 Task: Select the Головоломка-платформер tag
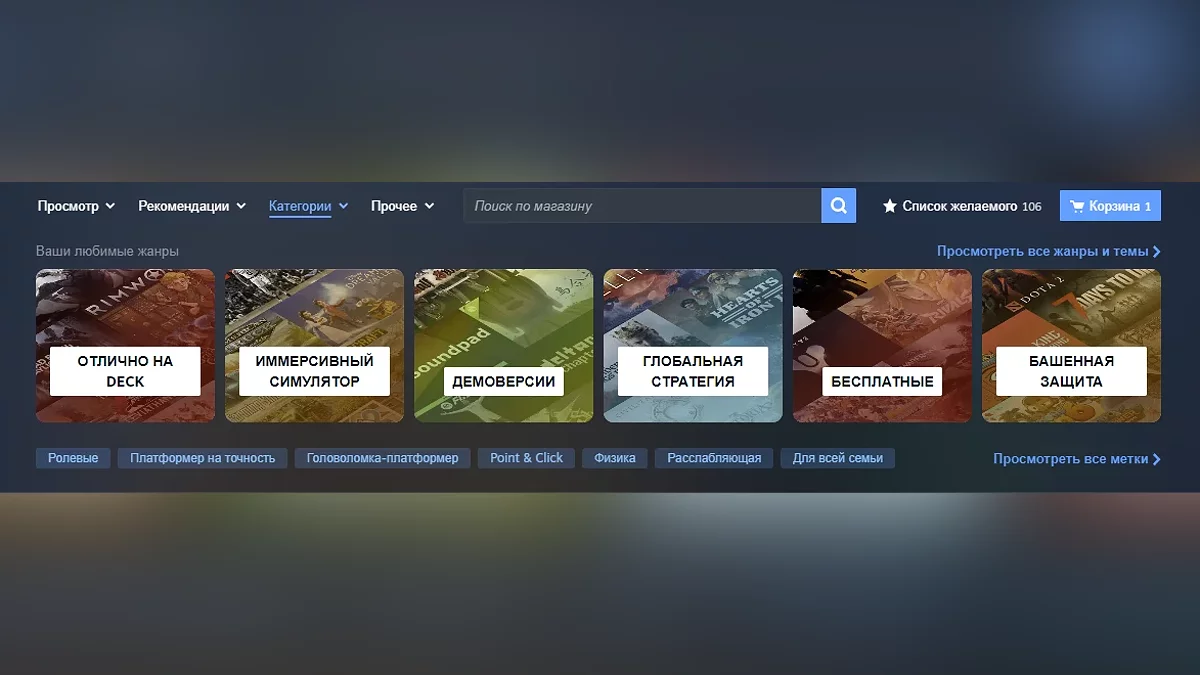point(383,458)
